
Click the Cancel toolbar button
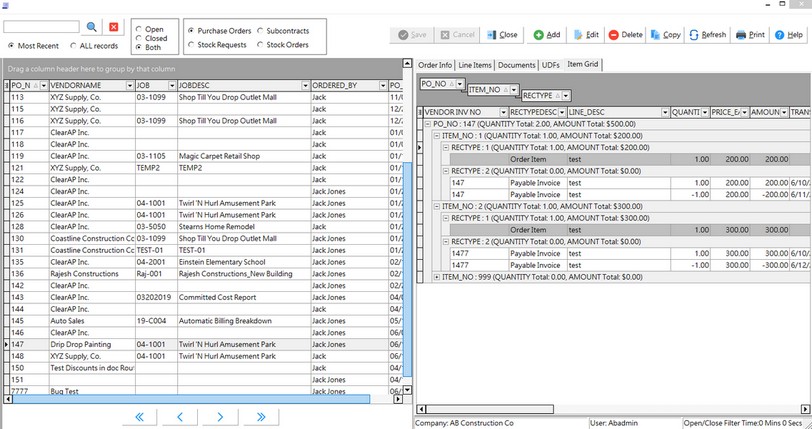457,35
